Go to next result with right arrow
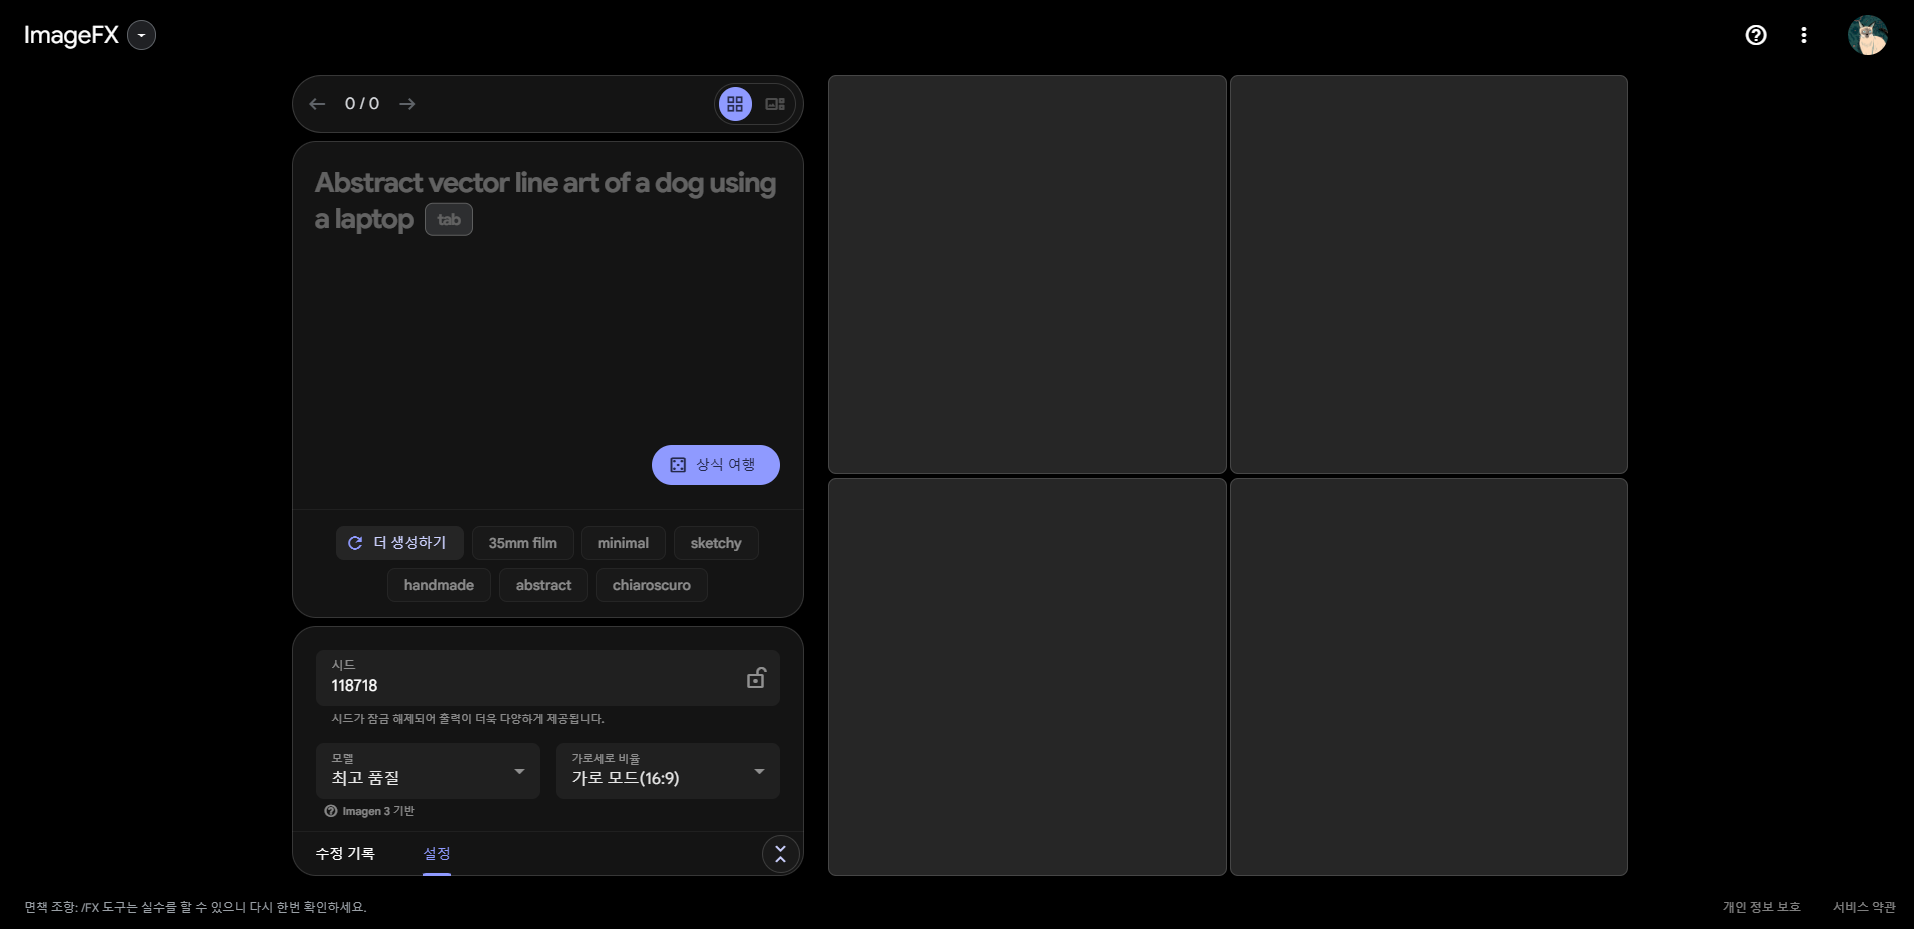Image resolution: width=1914 pixels, height=929 pixels. click(407, 104)
